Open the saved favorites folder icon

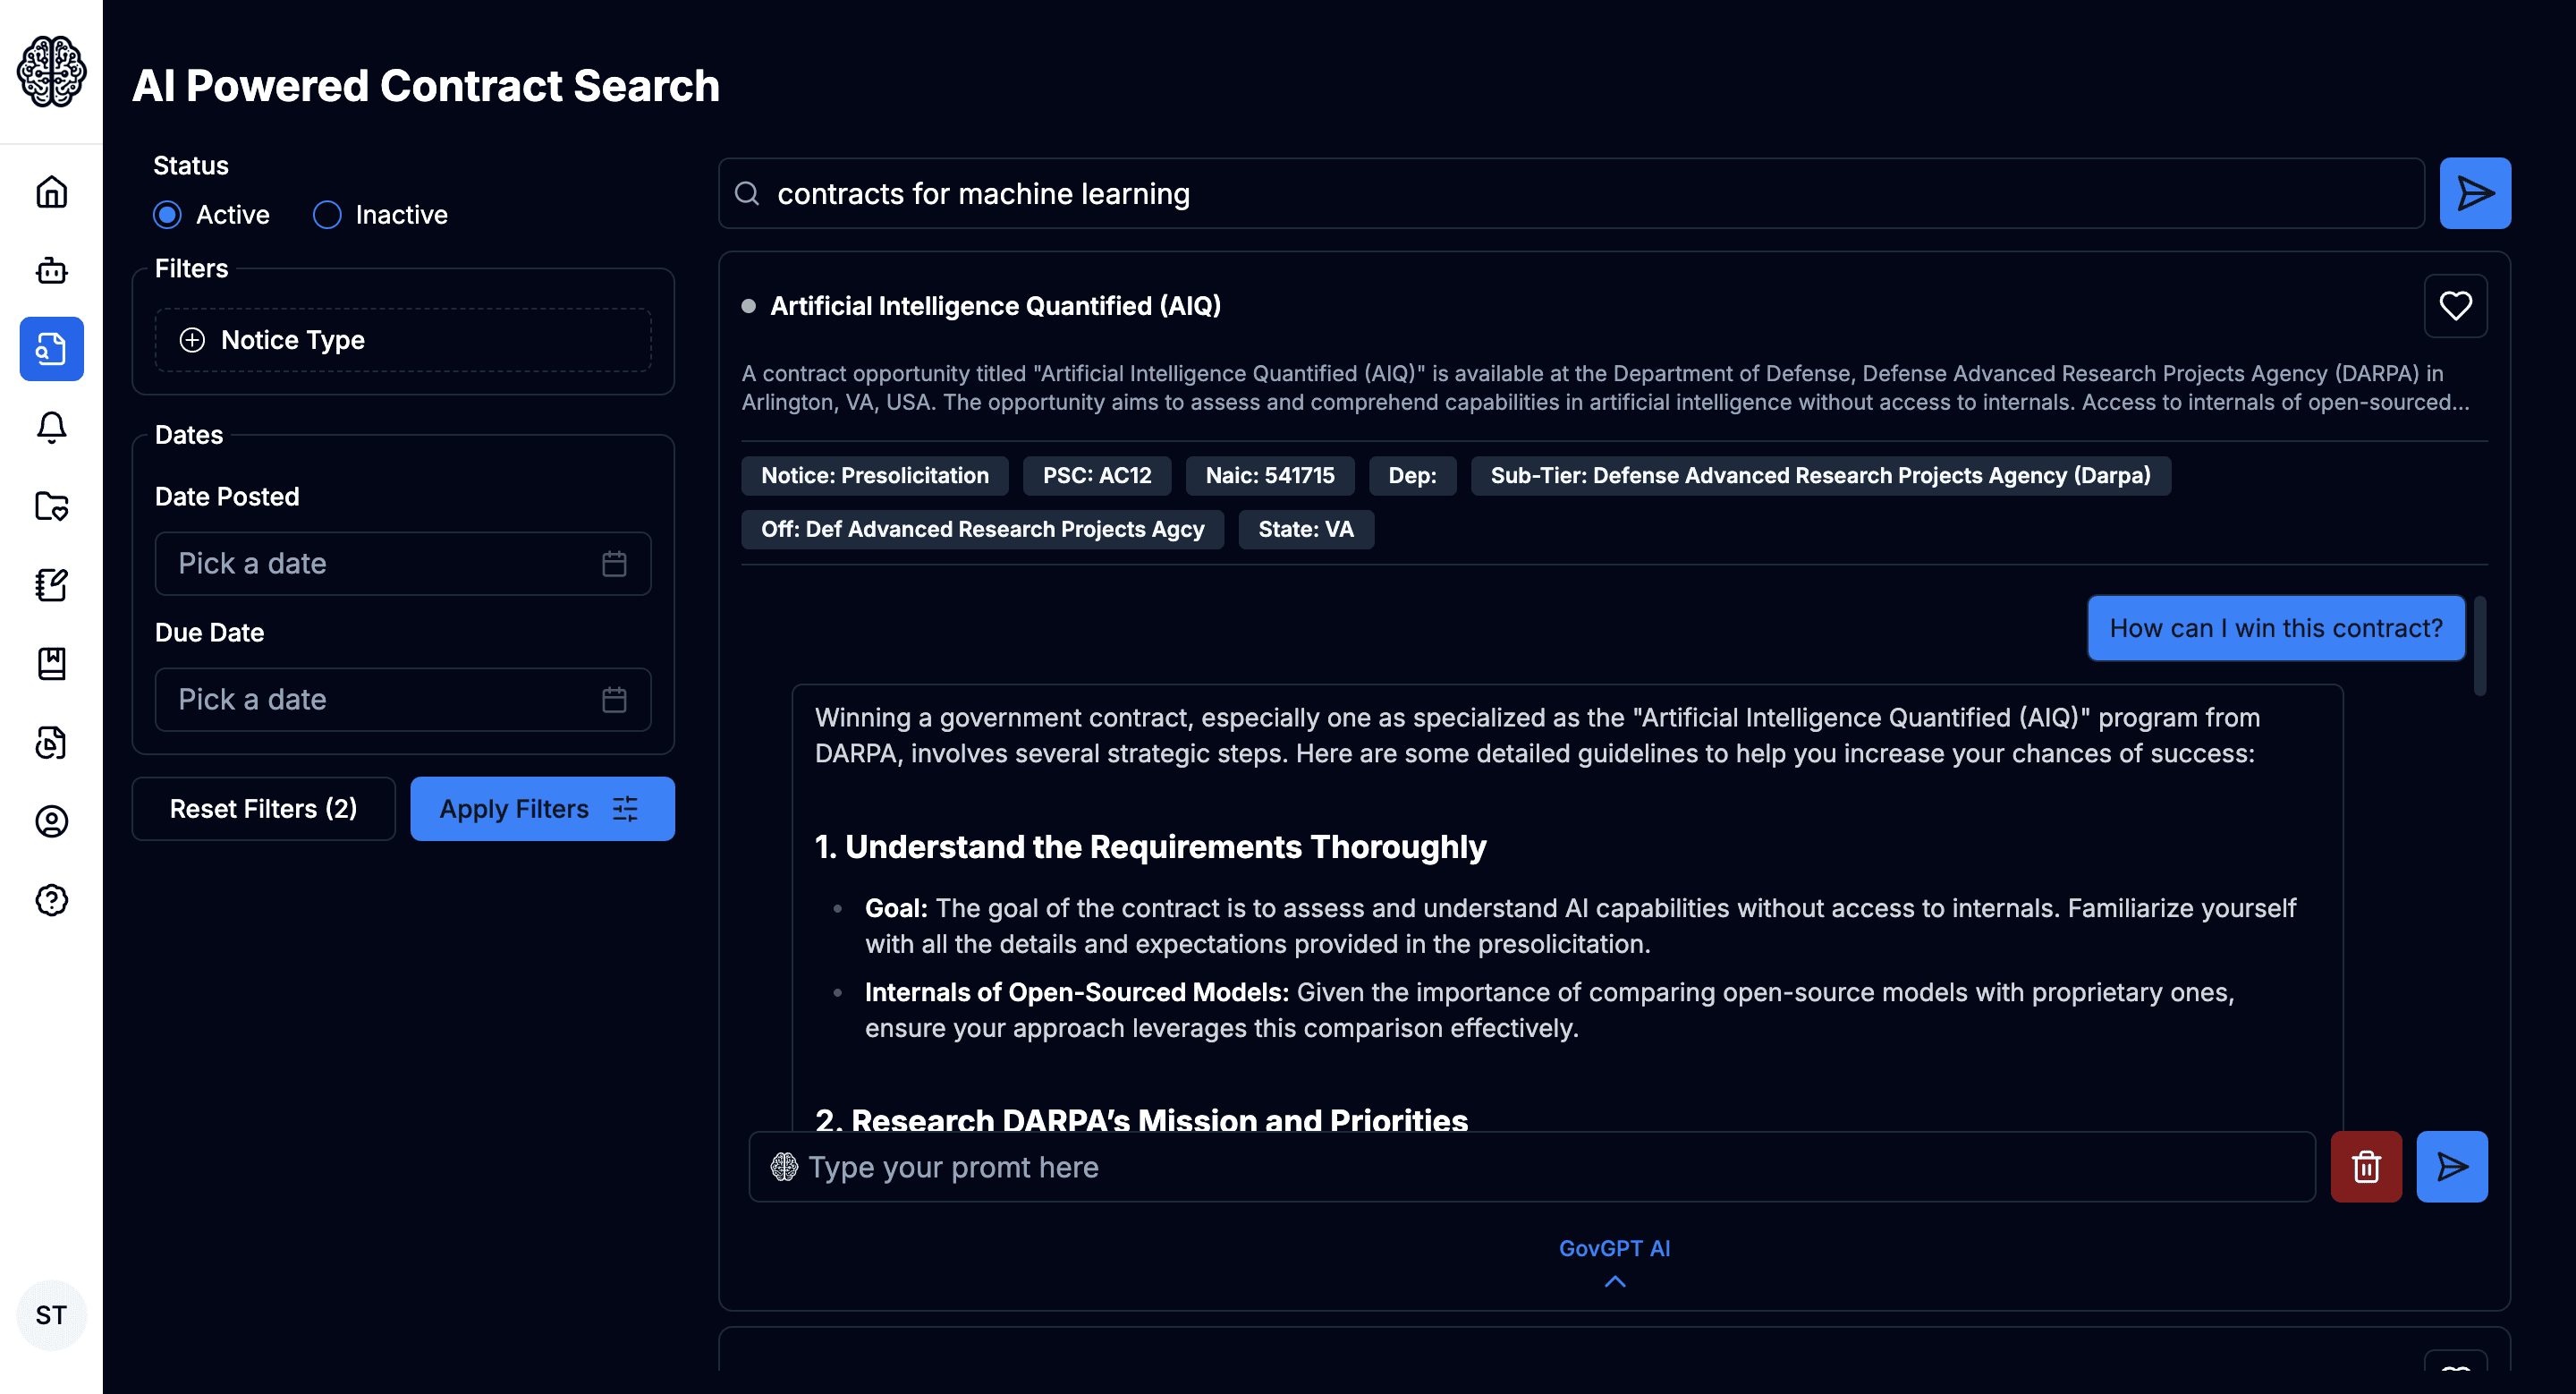pyautogui.click(x=51, y=508)
